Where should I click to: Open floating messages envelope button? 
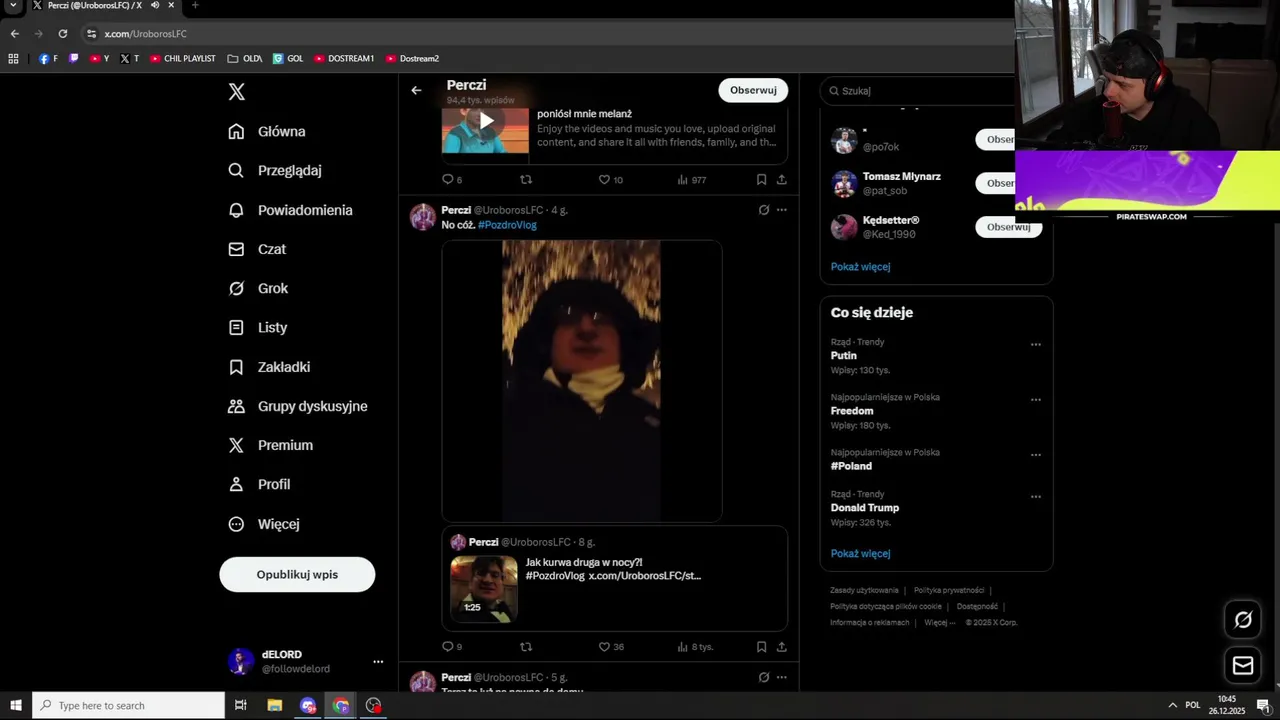[x=1243, y=665]
